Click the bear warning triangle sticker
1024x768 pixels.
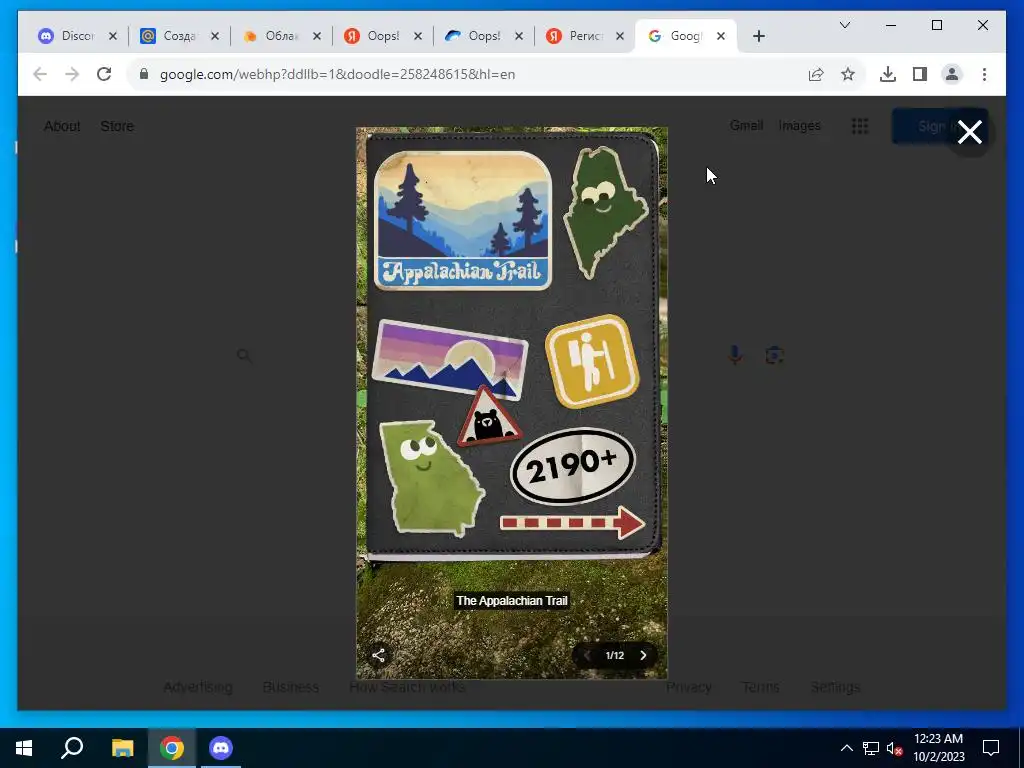point(488,418)
